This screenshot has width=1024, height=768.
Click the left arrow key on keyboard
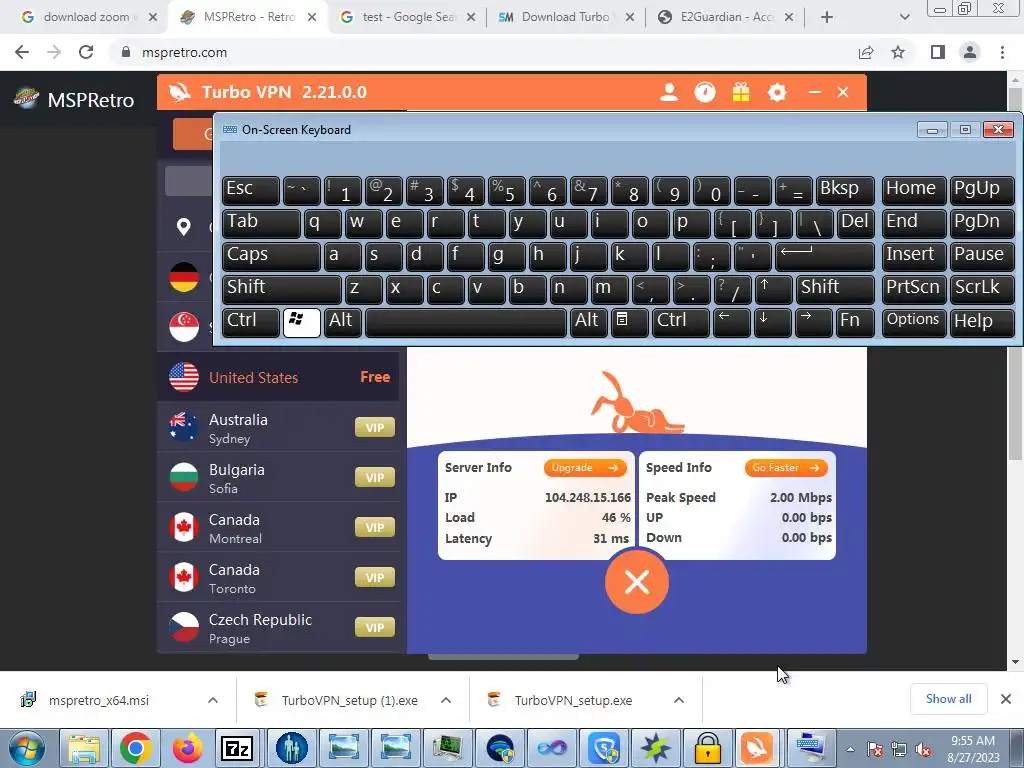point(731,322)
